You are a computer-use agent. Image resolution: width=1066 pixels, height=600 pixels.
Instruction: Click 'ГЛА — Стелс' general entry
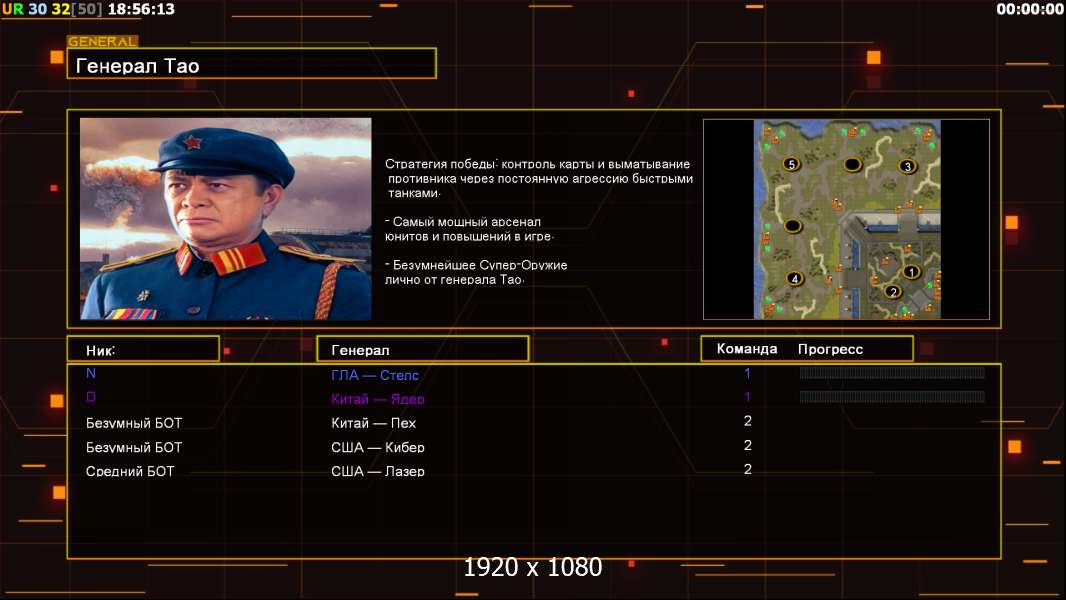click(x=375, y=375)
